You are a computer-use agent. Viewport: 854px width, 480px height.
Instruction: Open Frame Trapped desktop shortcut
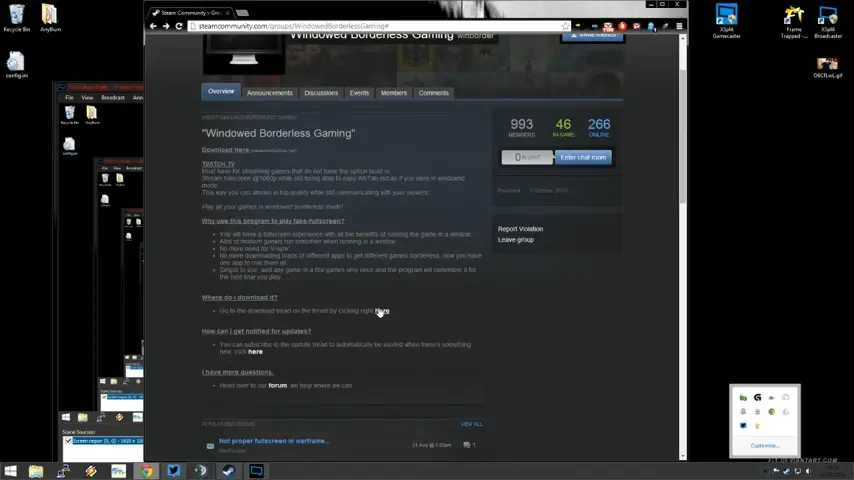(794, 22)
